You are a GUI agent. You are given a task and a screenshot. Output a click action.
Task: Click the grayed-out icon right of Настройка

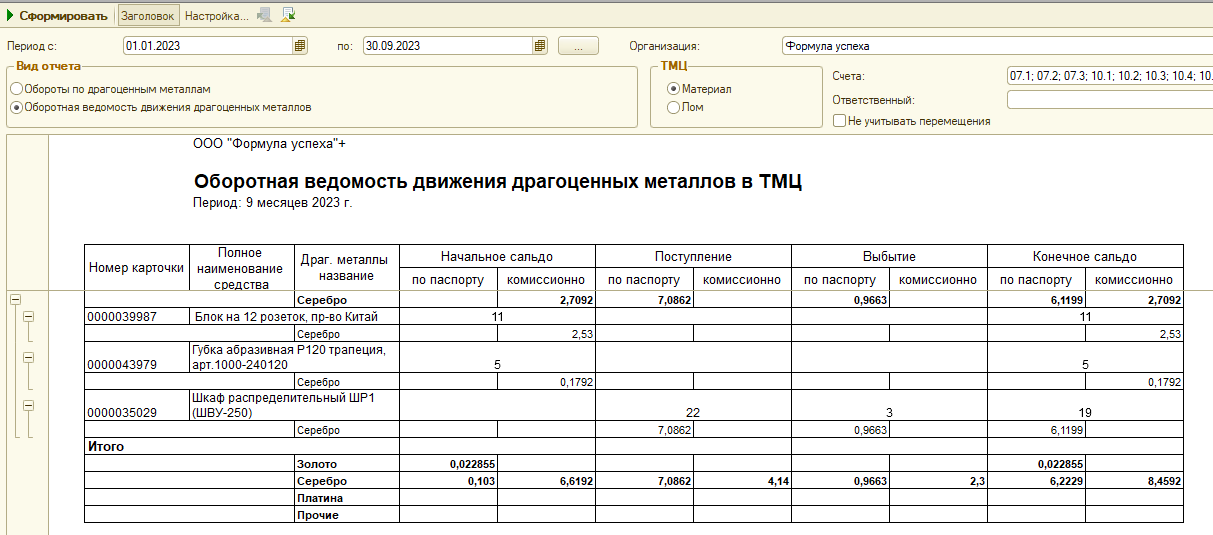pyautogui.click(x=264, y=15)
